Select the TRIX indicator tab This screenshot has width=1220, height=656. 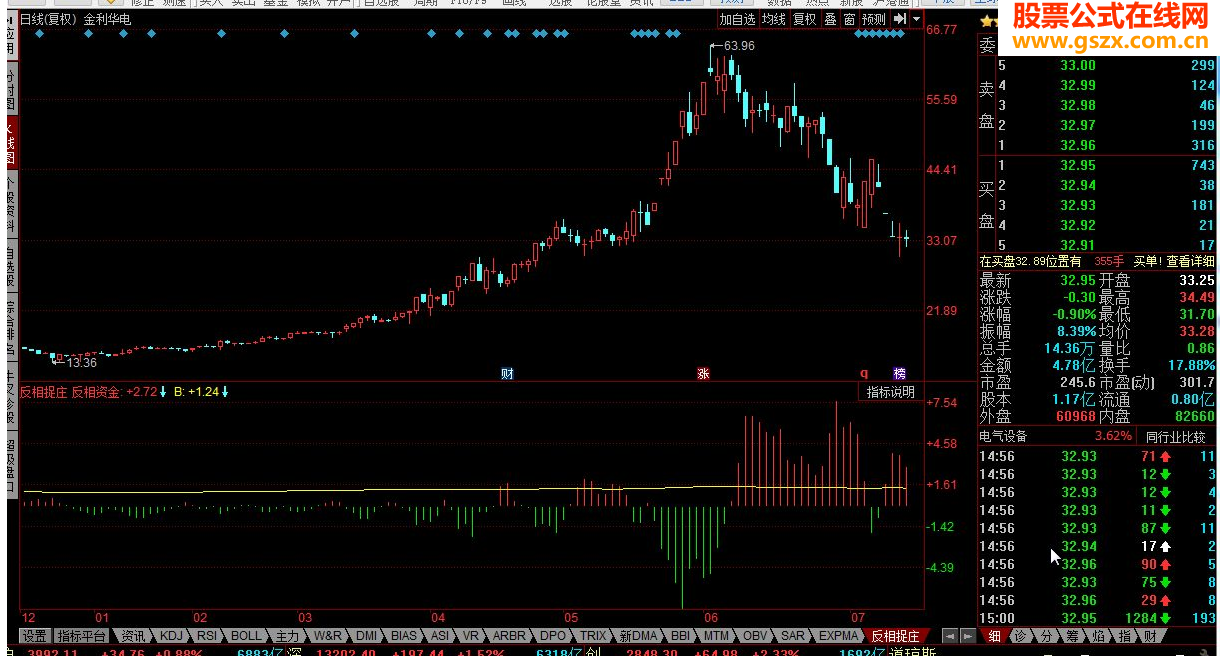click(x=593, y=636)
